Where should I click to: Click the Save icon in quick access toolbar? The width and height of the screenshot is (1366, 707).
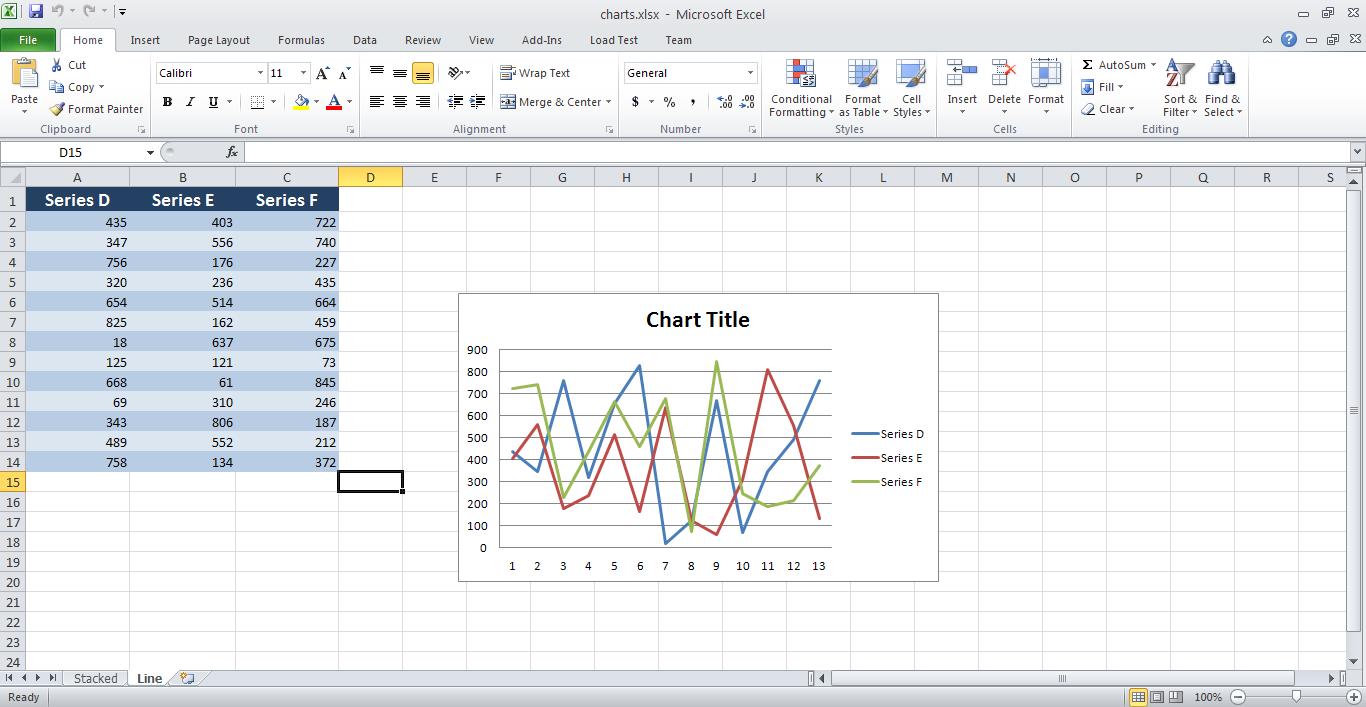36,12
